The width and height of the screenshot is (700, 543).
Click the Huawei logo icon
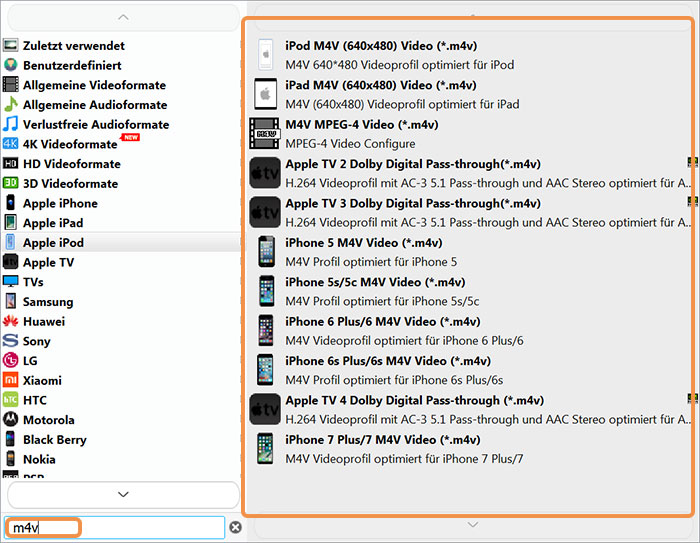coord(11,321)
